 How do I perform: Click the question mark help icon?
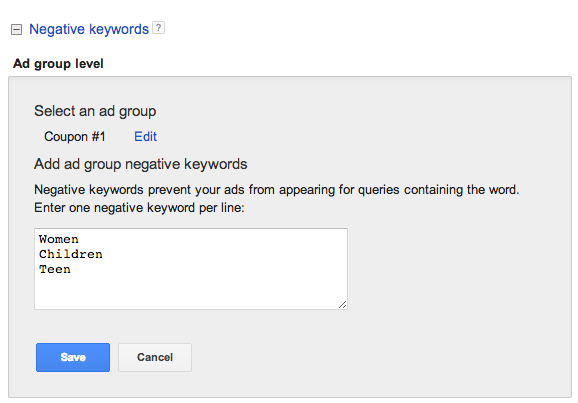pyautogui.click(x=159, y=28)
